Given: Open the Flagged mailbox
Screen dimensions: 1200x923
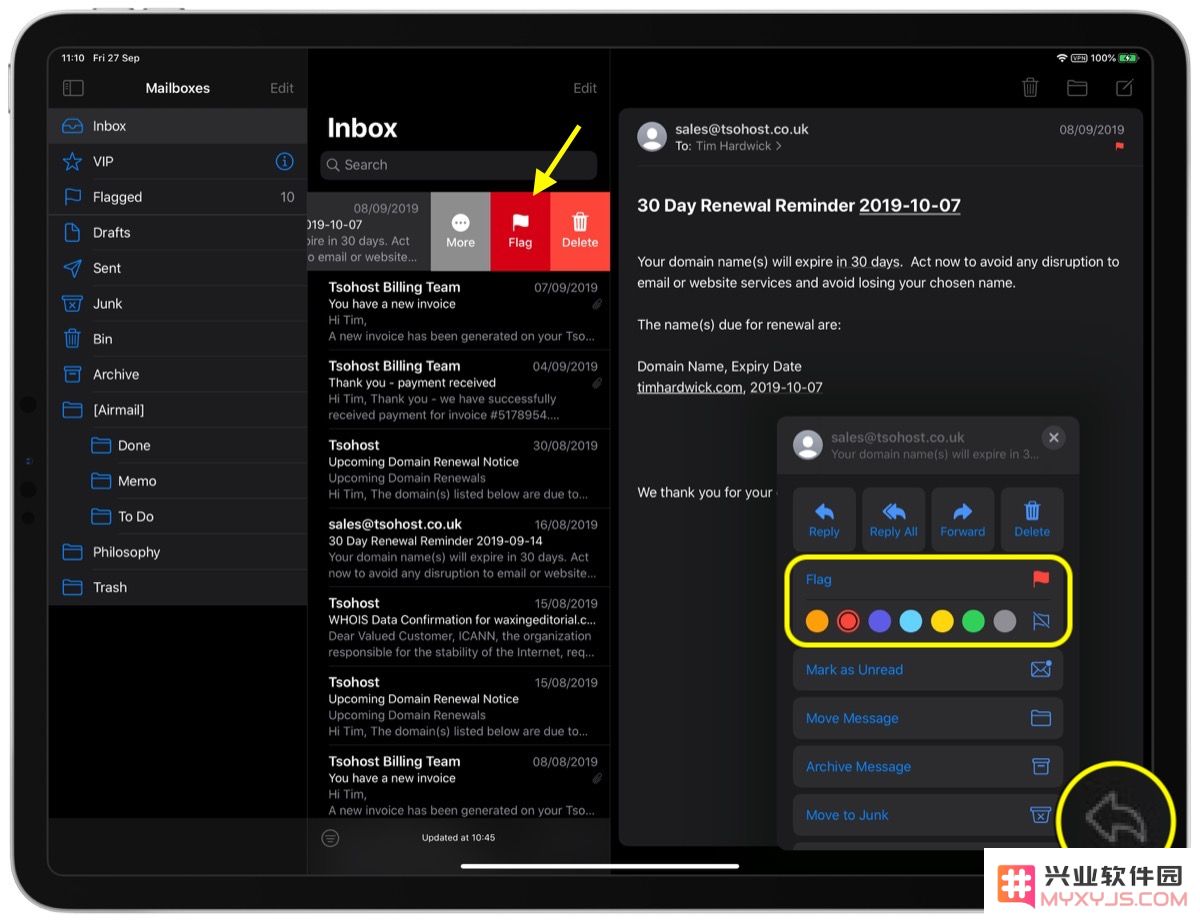Looking at the screenshot, I should coord(178,197).
